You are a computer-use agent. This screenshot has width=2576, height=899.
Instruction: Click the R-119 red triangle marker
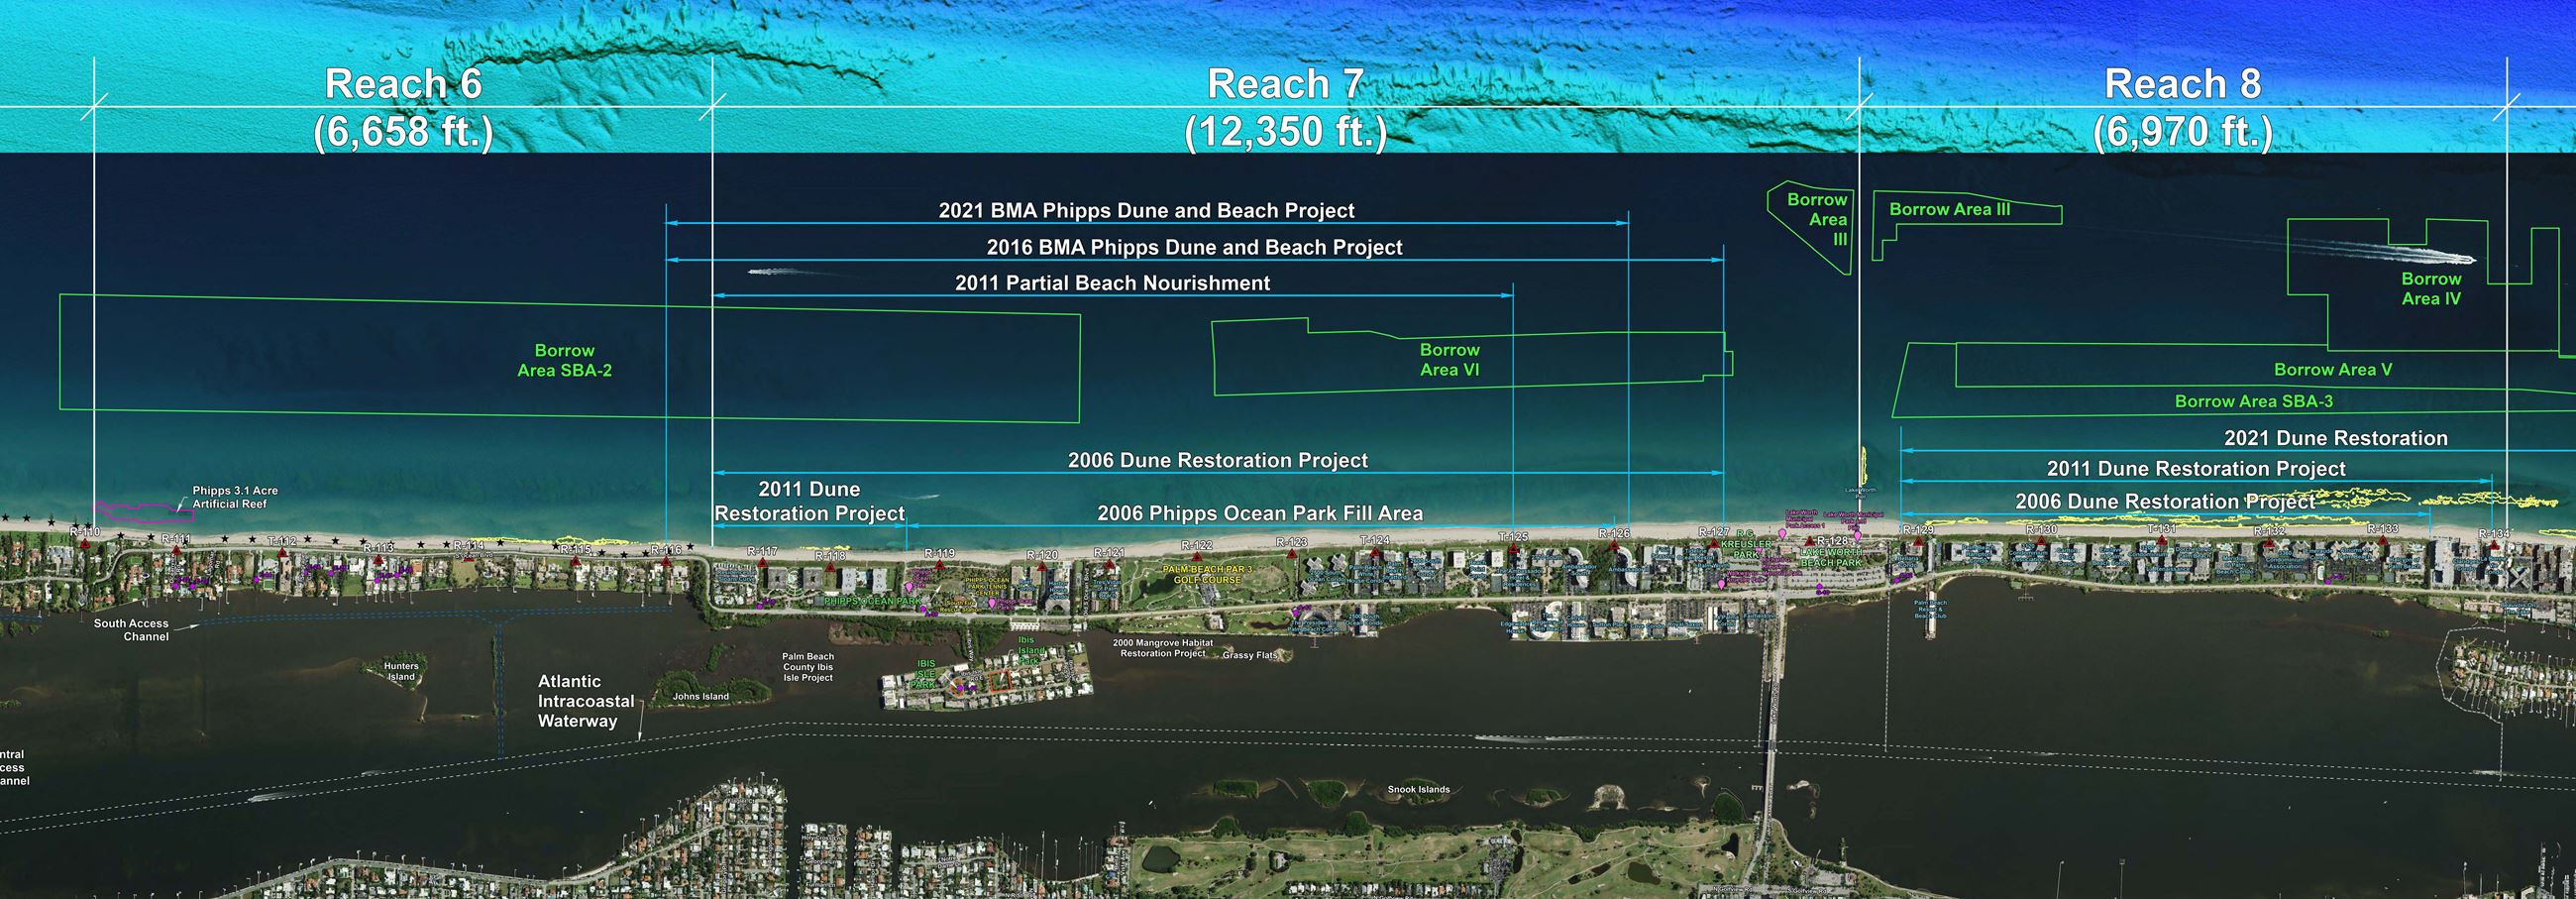[x=940, y=565]
